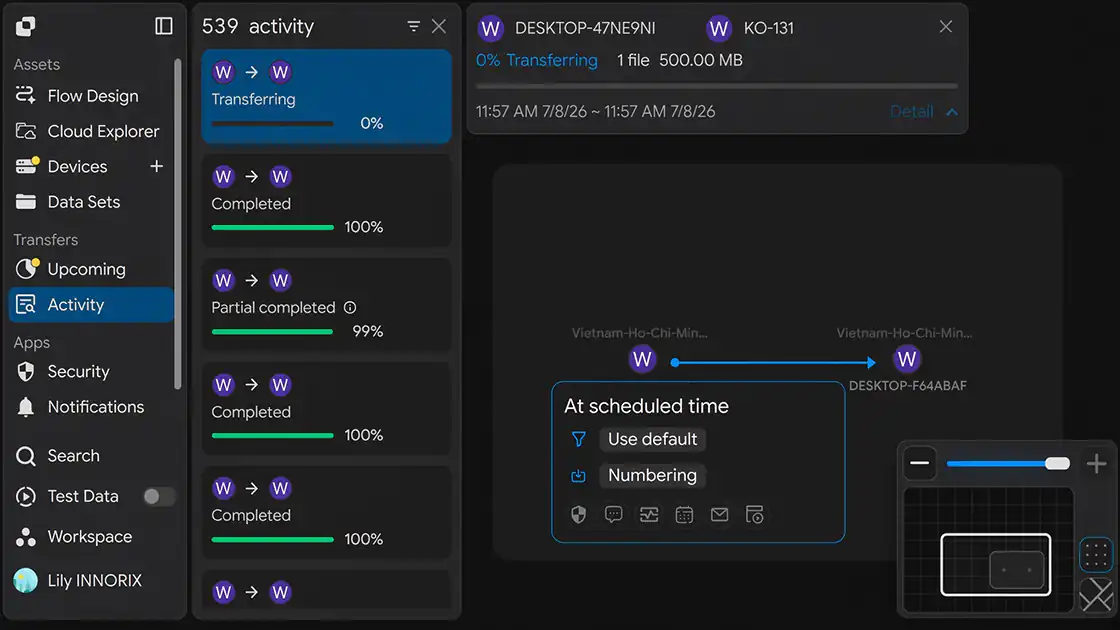The image size is (1120, 630).
Task: Select the Activity menu item
Action: 91,305
